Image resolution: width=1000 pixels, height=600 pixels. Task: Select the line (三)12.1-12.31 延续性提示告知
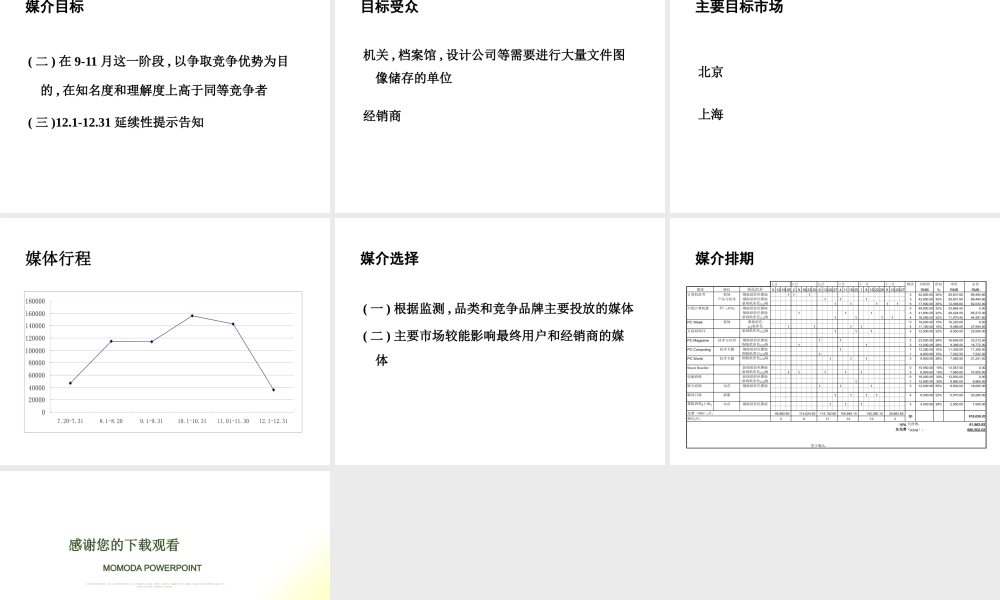click(116, 122)
